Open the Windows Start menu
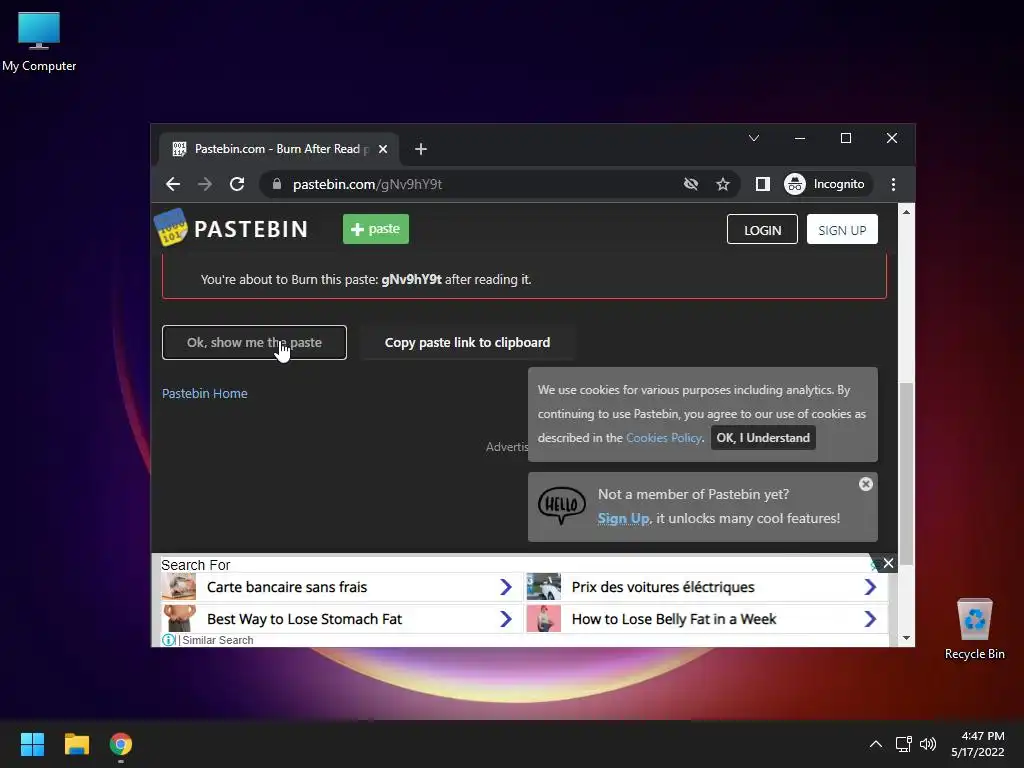 tap(32, 744)
